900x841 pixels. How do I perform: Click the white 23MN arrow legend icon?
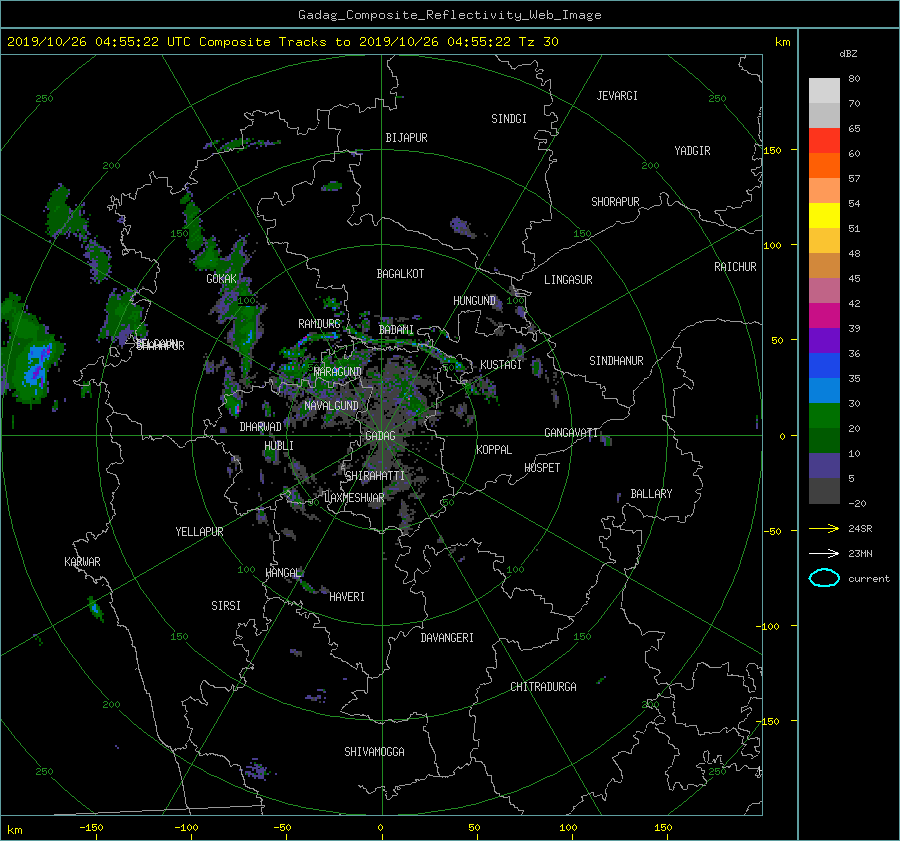[x=824, y=553]
